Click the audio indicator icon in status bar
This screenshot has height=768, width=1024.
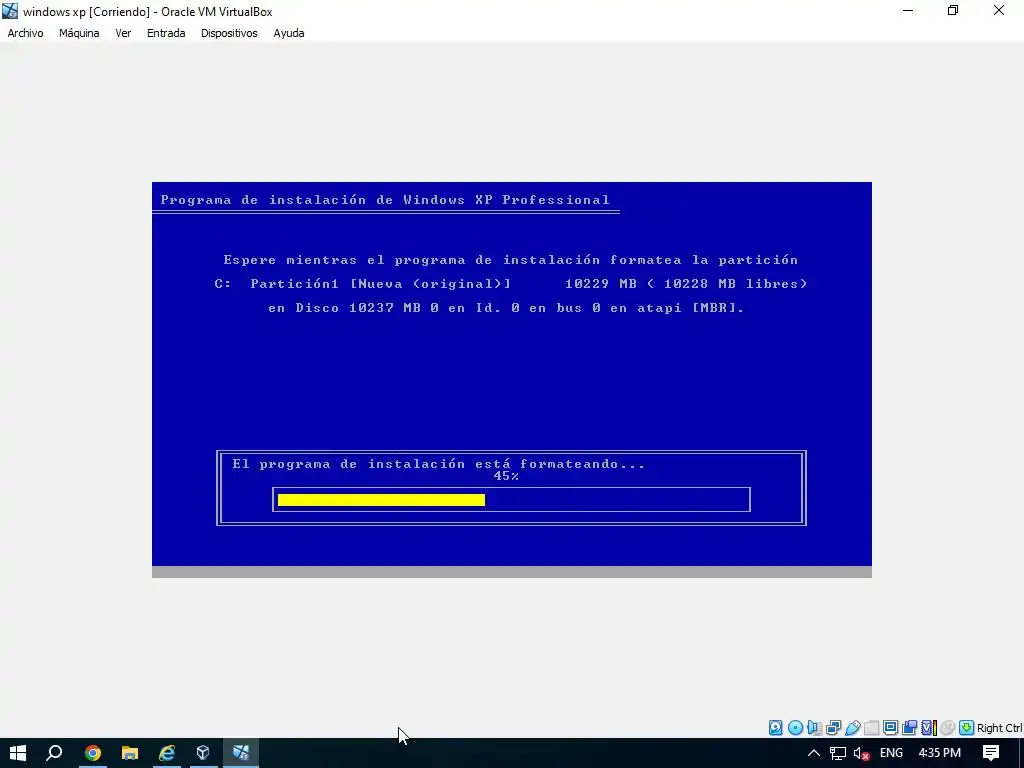coord(814,728)
